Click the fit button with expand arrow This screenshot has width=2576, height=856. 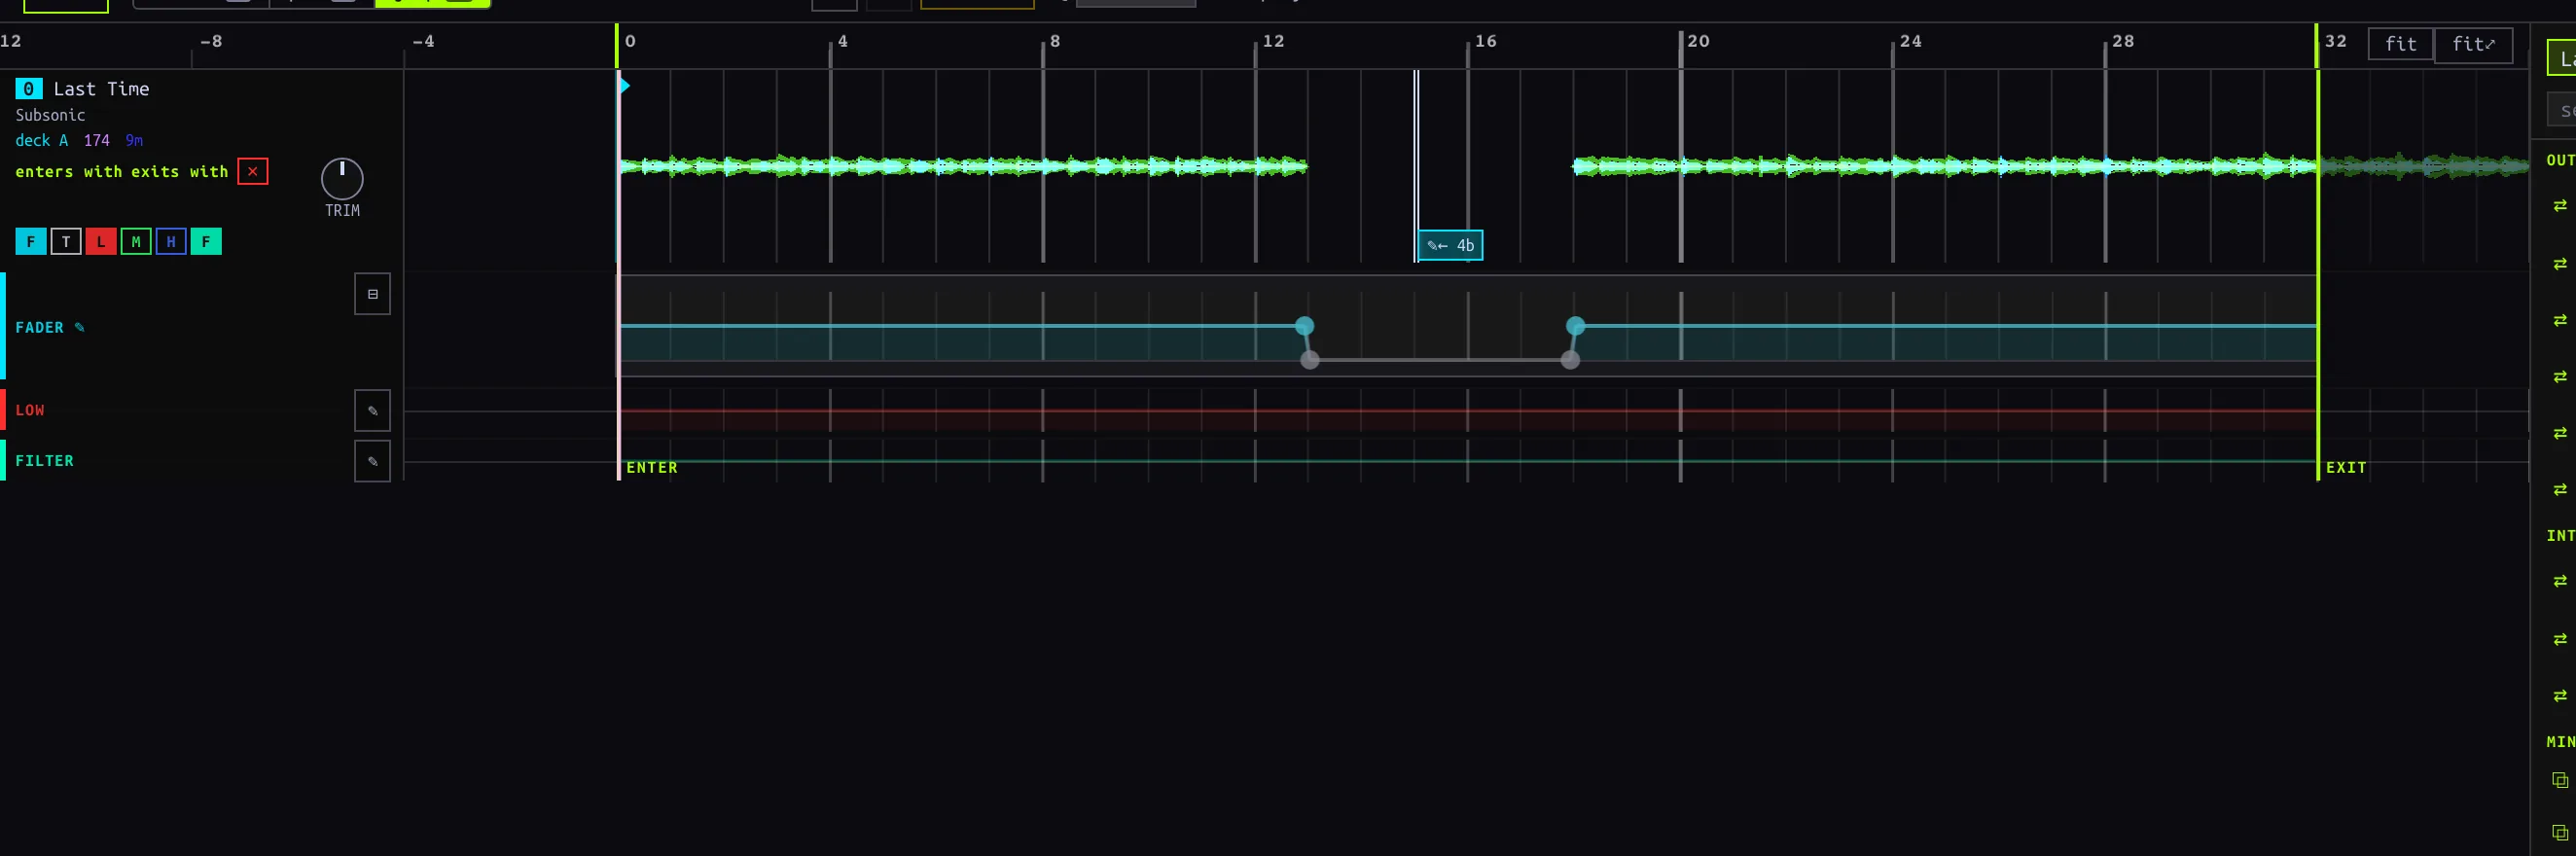(x=2473, y=44)
